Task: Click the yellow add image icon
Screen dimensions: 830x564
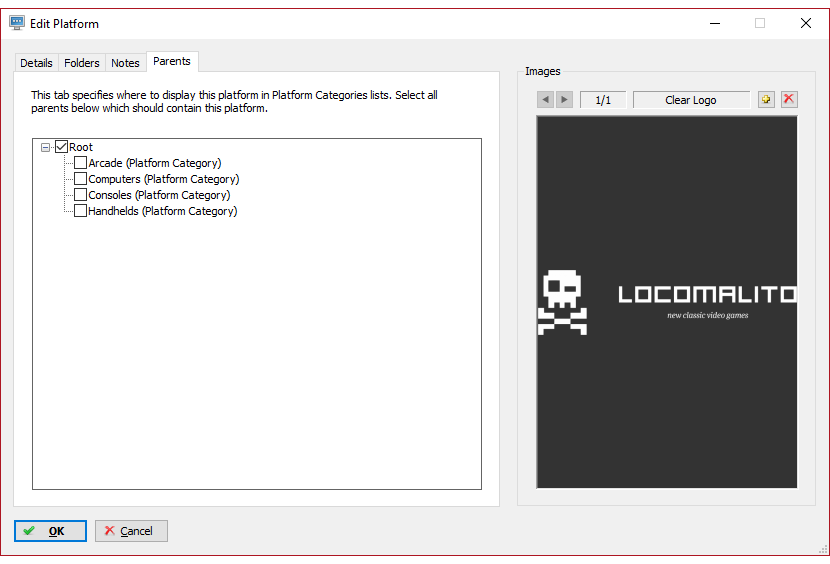Action: [766, 99]
